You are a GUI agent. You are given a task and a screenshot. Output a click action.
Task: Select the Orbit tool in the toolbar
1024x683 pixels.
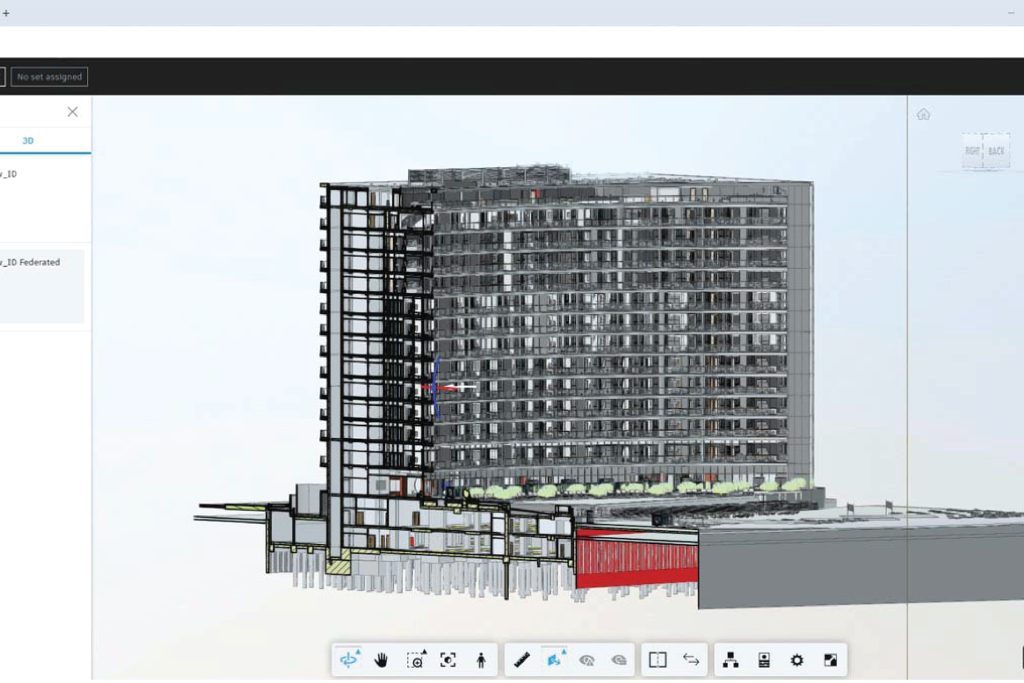point(349,660)
